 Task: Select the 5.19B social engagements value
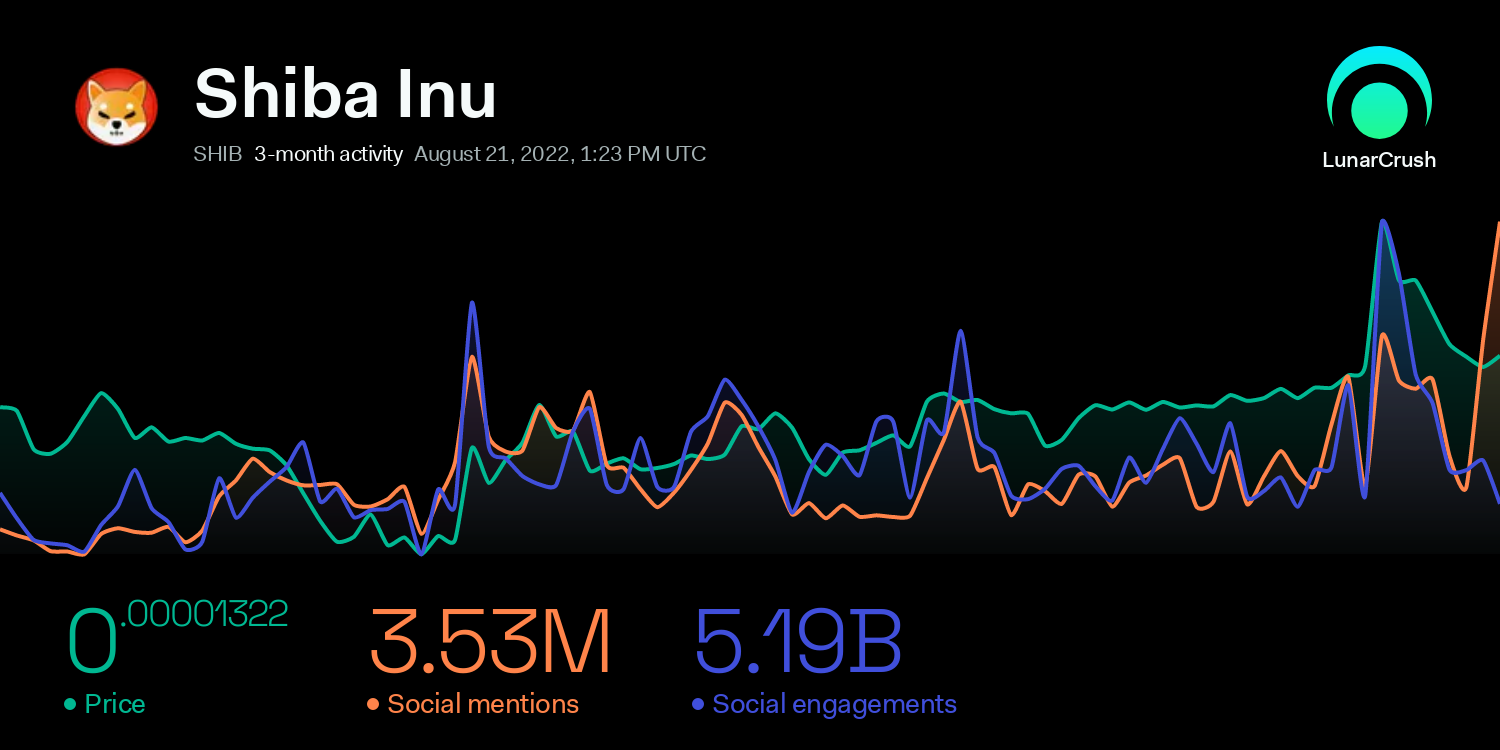798,642
